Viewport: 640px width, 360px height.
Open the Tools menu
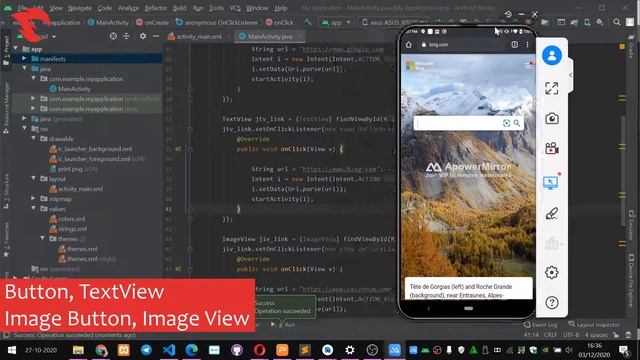(216, 8)
